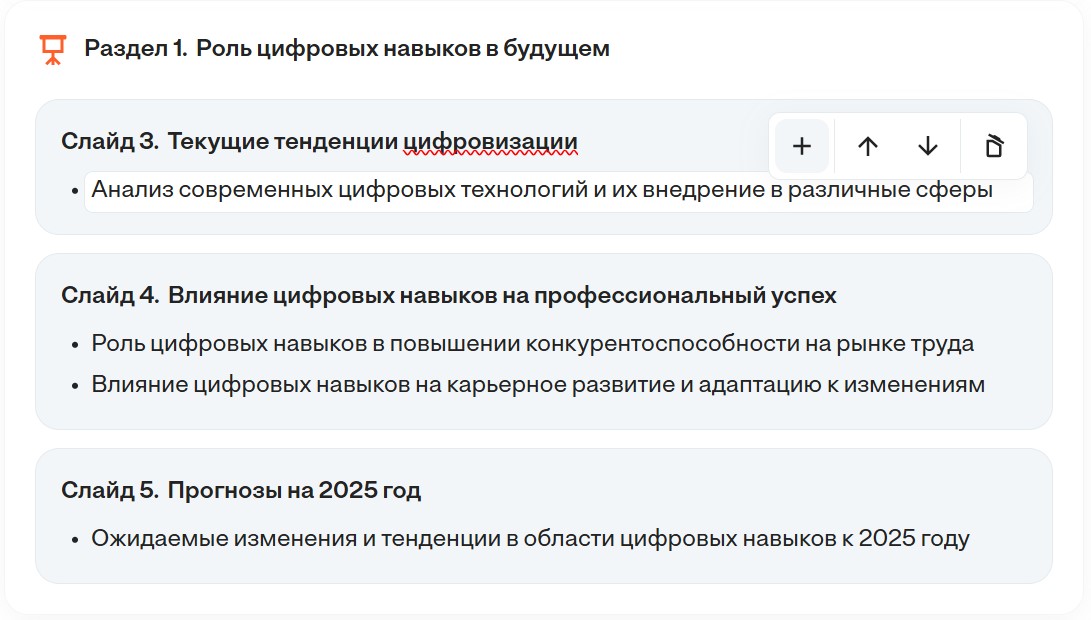Move slide 3 down using the down arrow
Image resolution: width=1091 pixels, height=620 pixels.
coord(927,146)
